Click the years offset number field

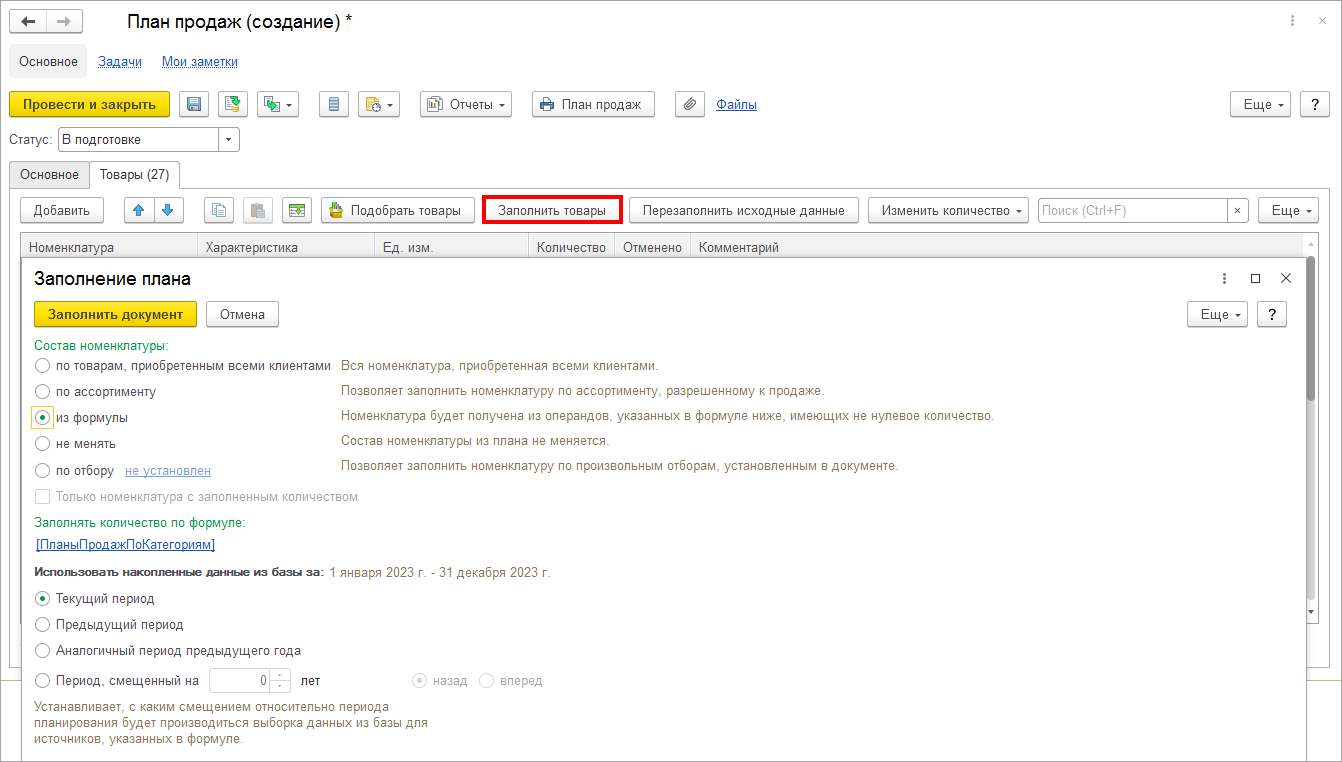pos(240,680)
